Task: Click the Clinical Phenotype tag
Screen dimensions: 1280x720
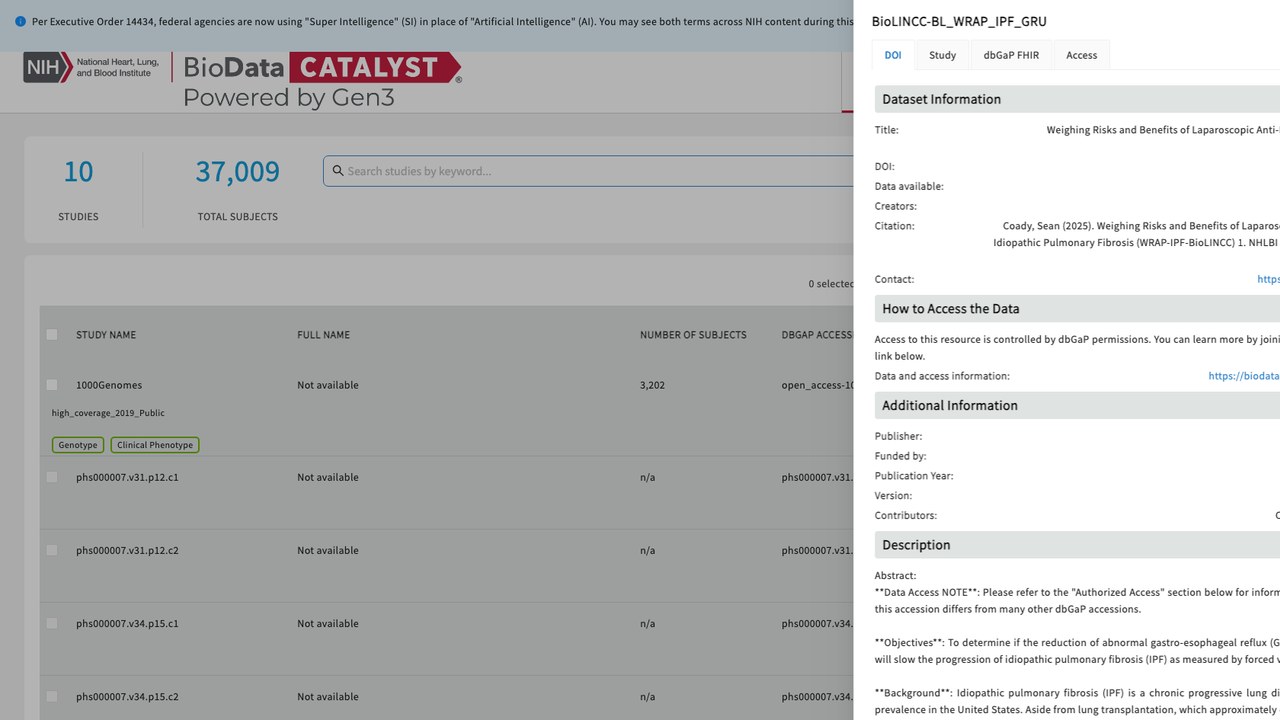Action: (155, 445)
